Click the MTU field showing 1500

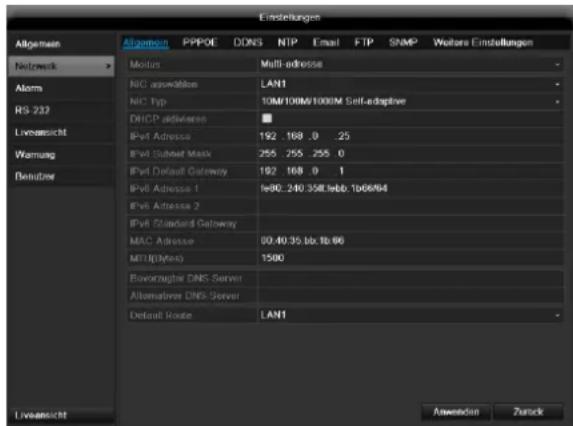[410, 258]
